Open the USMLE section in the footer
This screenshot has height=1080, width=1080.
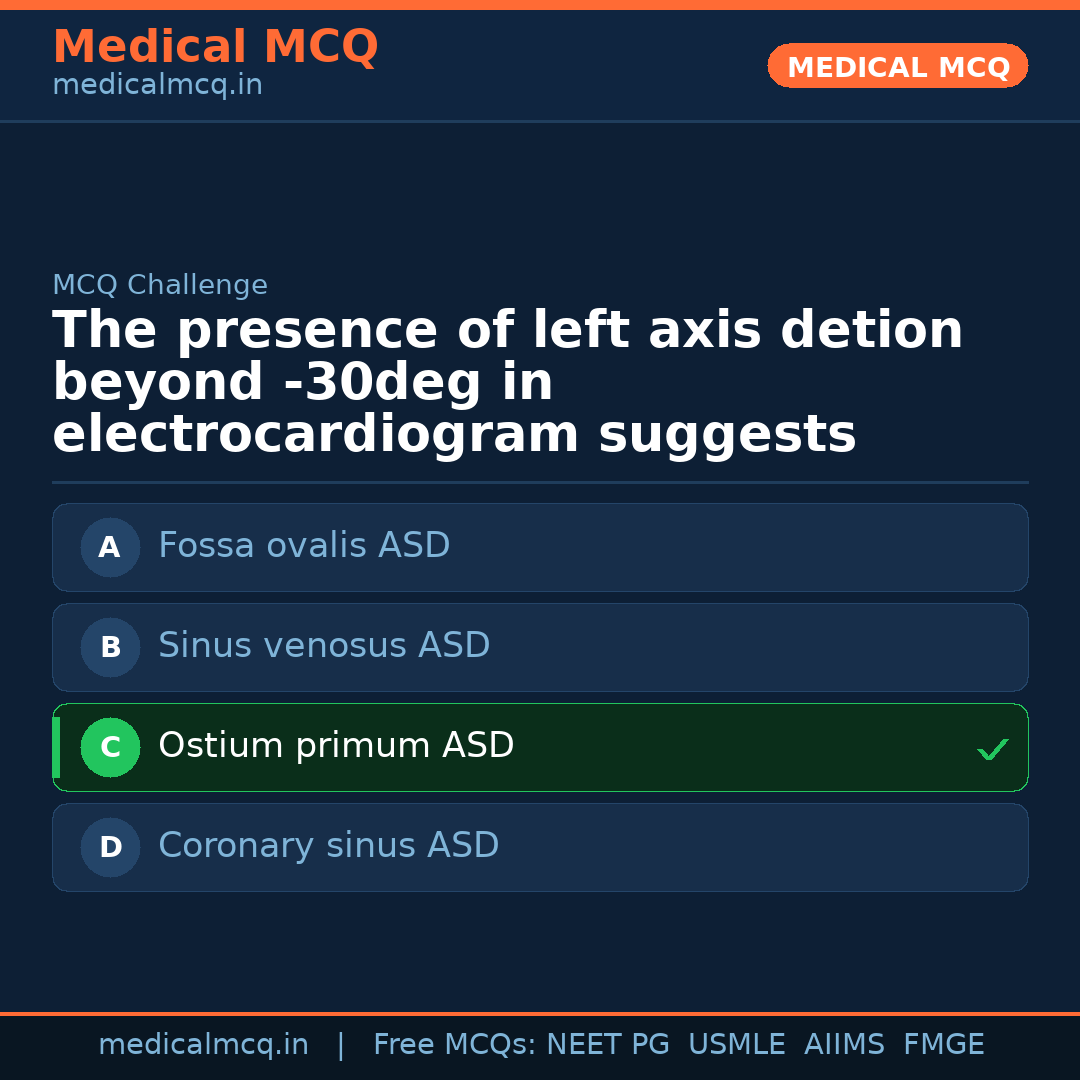tap(737, 1043)
